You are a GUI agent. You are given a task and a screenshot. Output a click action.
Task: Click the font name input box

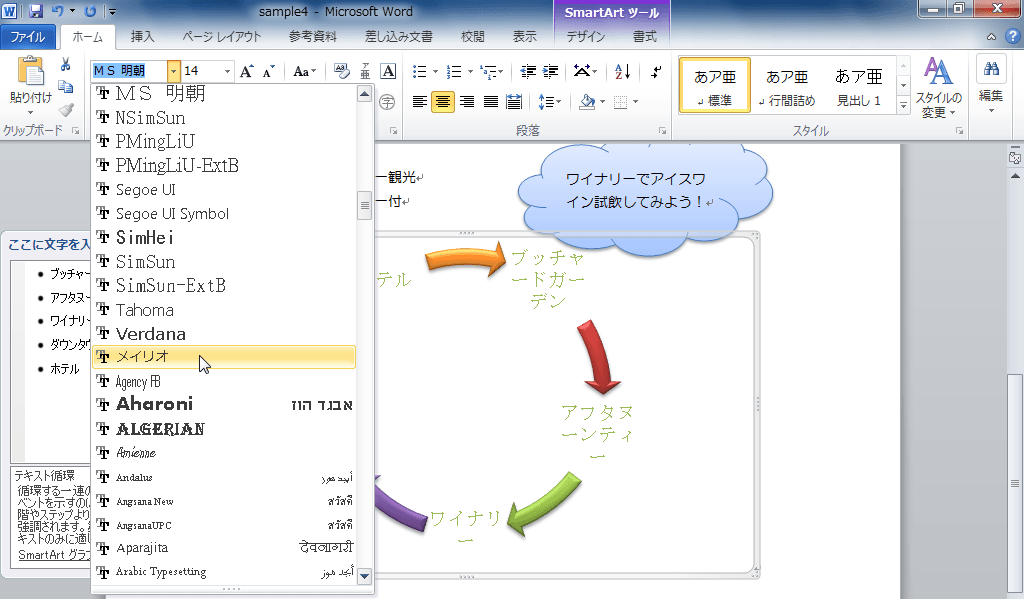coord(129,71)
